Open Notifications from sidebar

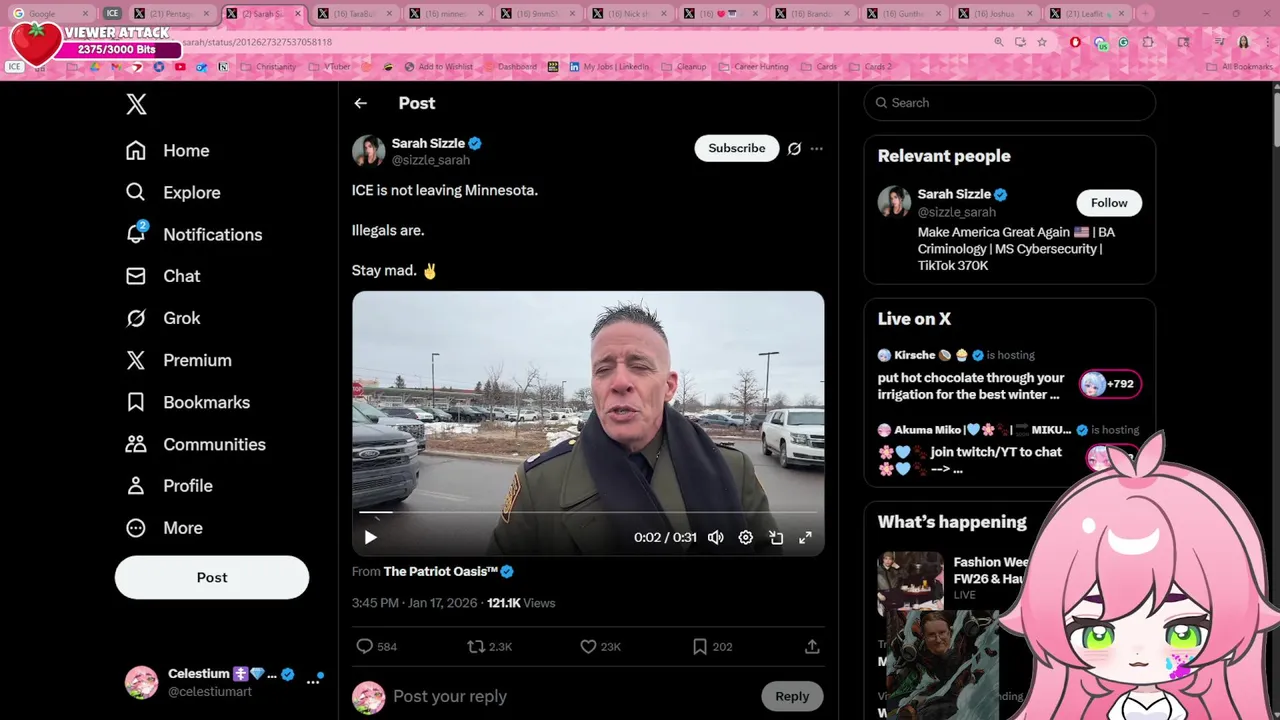coord(193,235)
